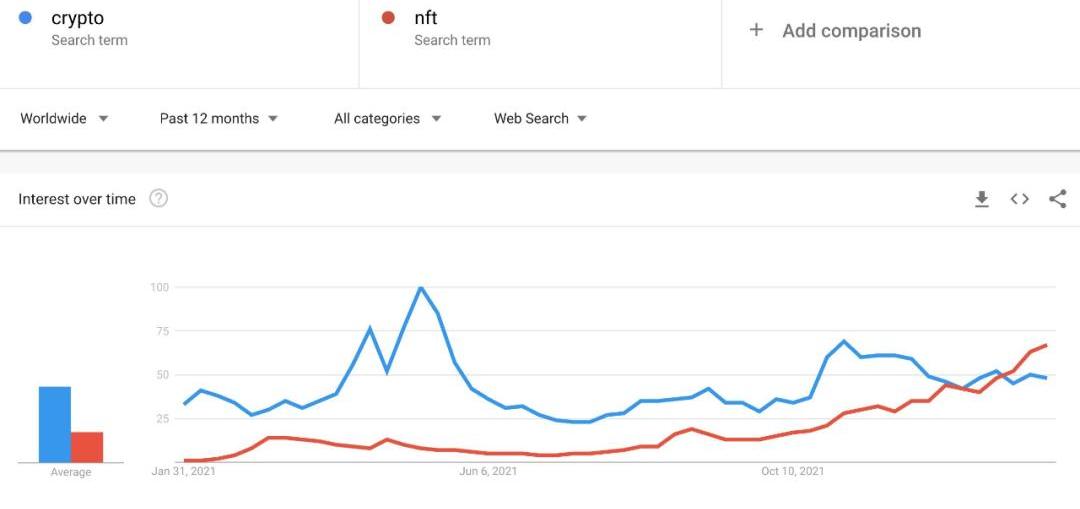Open the Interest over time help icon
This screenshot has width=1080, height=509.
(158, 198)
